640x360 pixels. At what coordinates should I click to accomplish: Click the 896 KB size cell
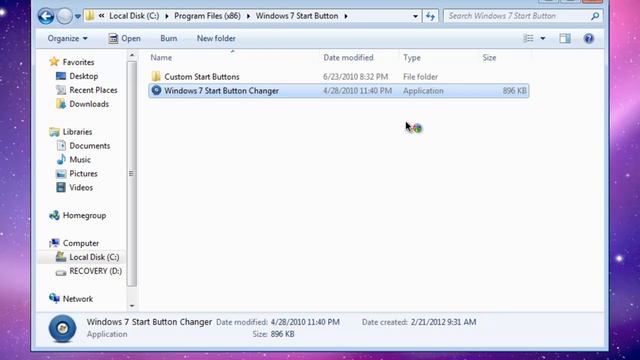coord(514,91)
